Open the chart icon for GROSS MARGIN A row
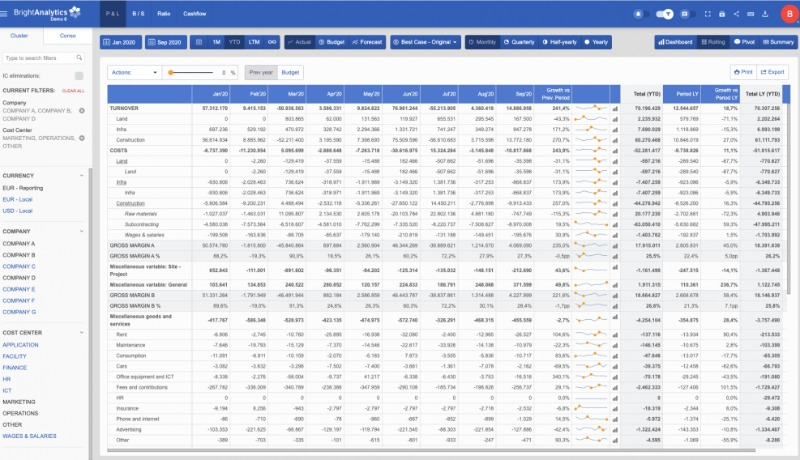The image size is (800, 460). click(x=615, y=246)
